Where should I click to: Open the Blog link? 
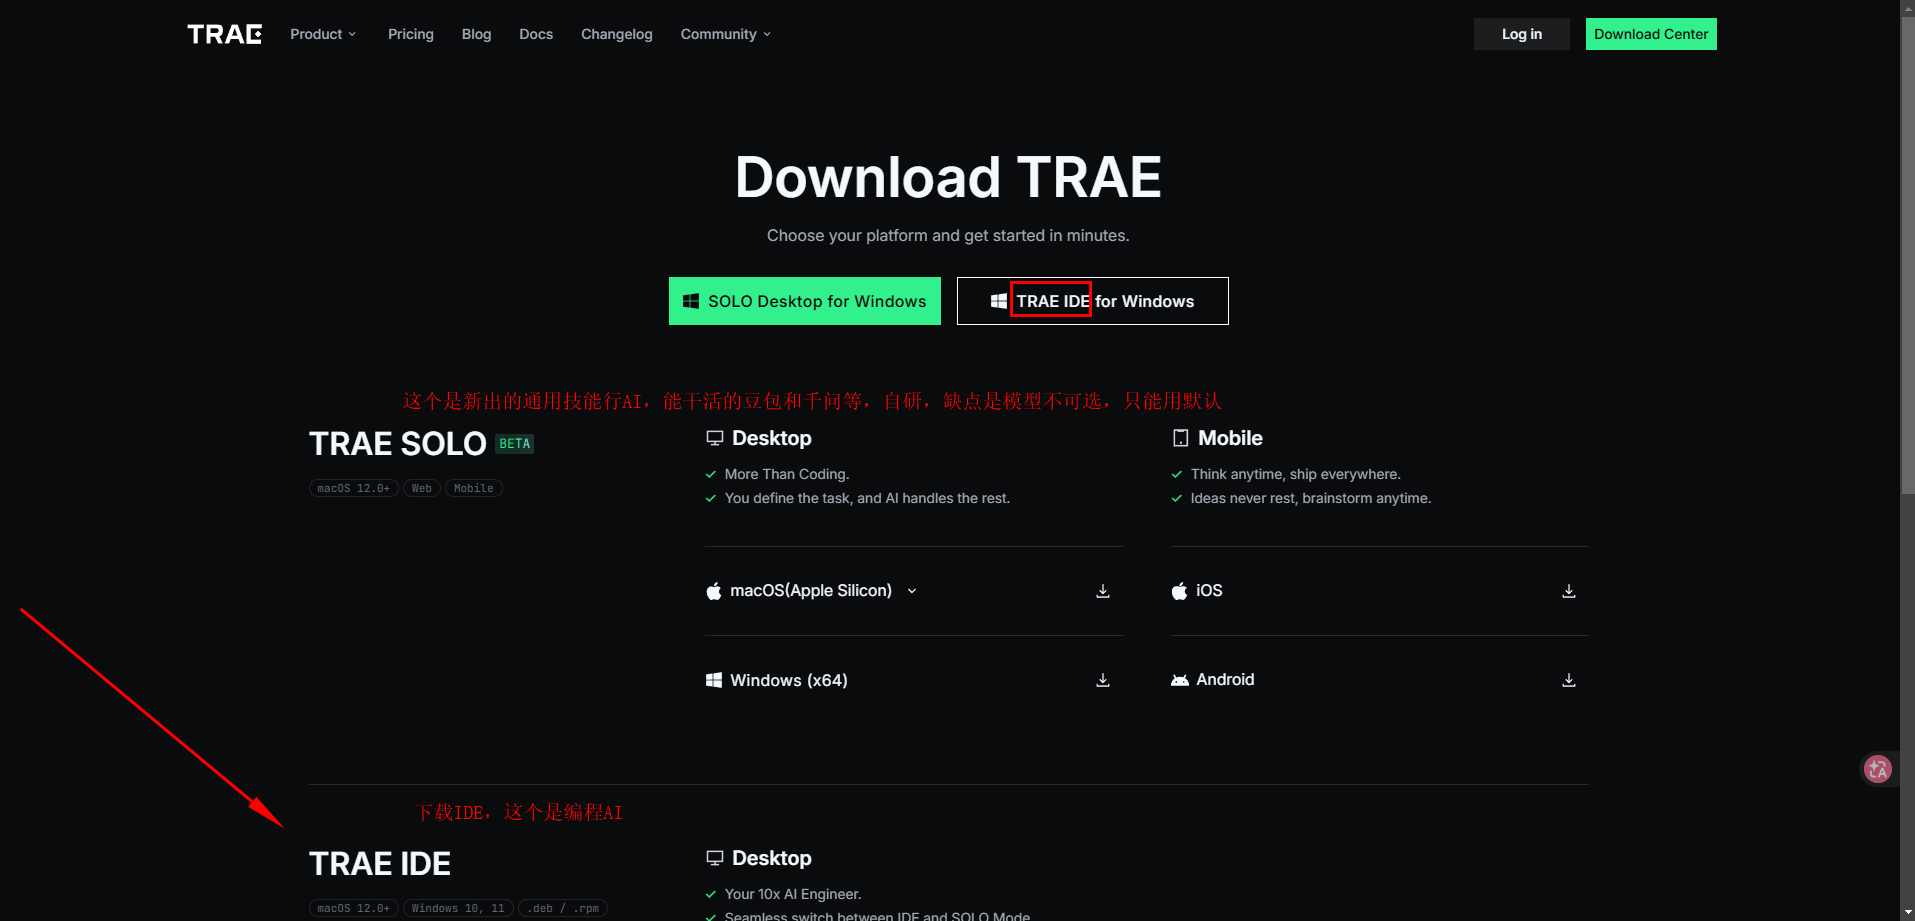(476, 34)
